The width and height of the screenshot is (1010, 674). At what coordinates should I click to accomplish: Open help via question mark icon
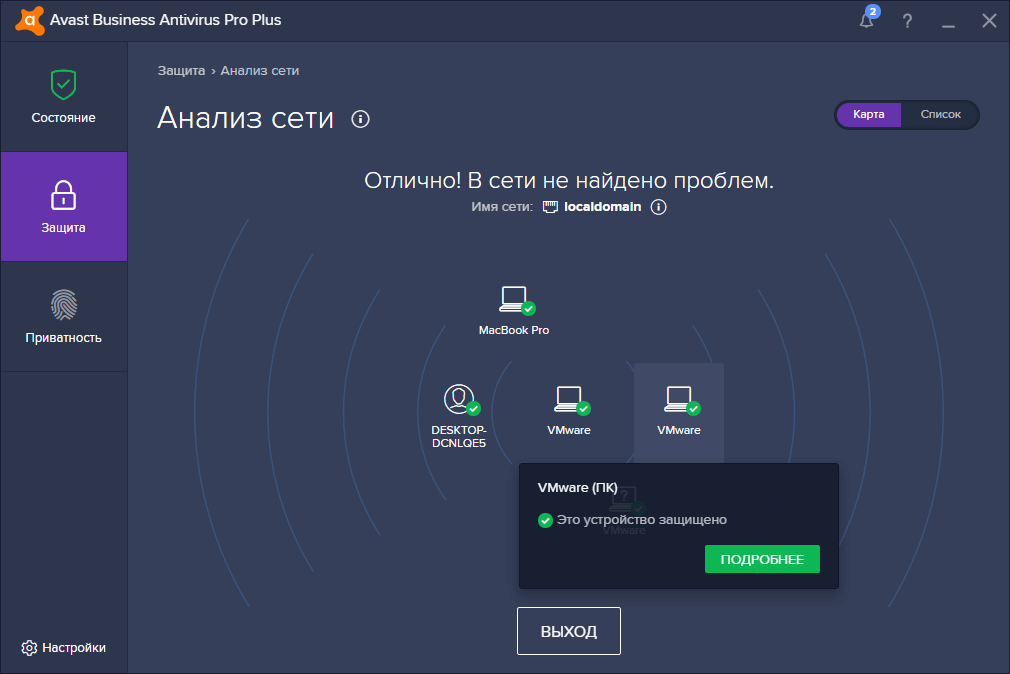pyautogui.click(x=907, y=21)
